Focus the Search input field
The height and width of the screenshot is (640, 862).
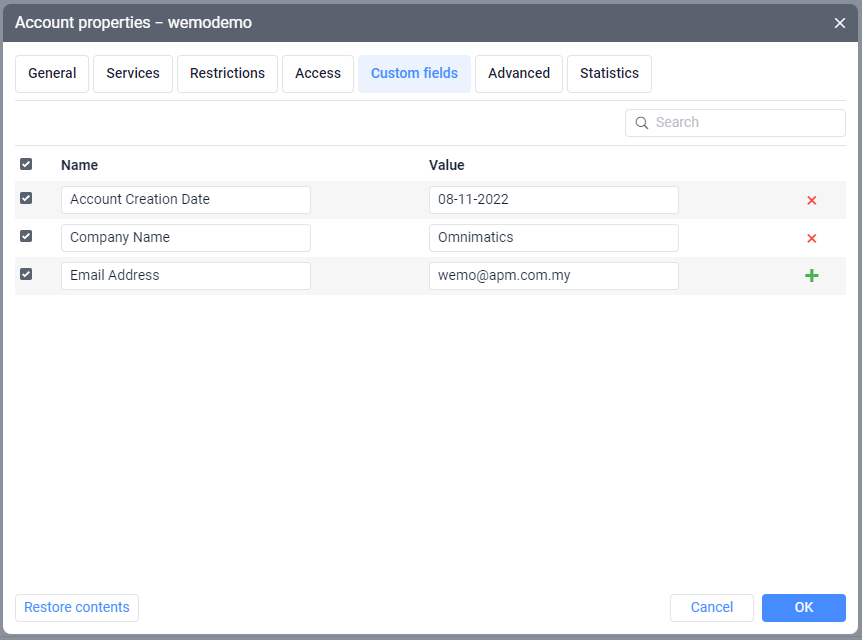735,123
